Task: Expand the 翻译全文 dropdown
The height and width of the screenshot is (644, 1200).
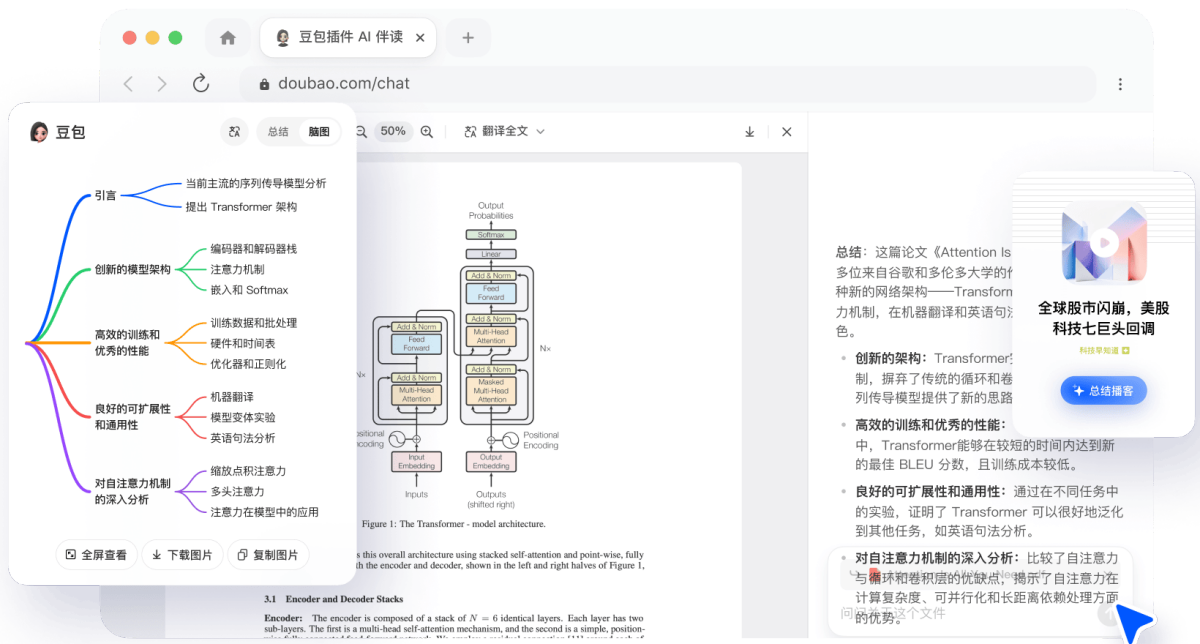Action: click(505, 132)
